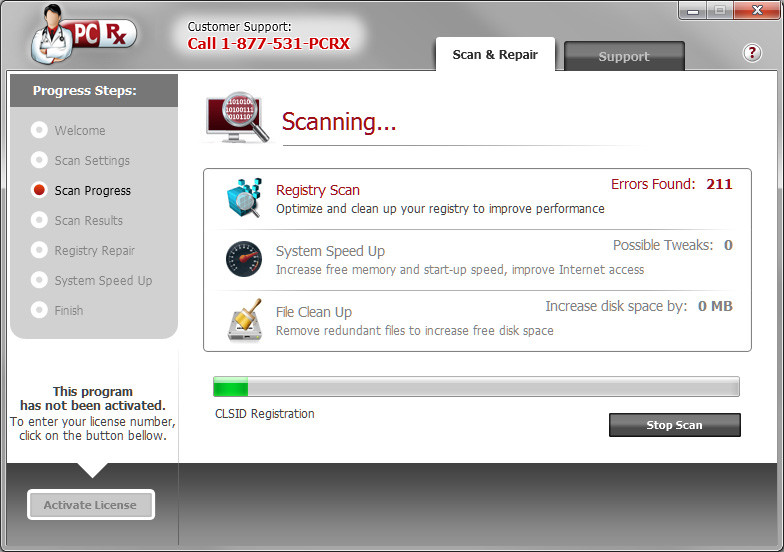The height and width of the screenshot is (552, 784).
Task: Click the Finish step label
Action: (x=69, y=310)
